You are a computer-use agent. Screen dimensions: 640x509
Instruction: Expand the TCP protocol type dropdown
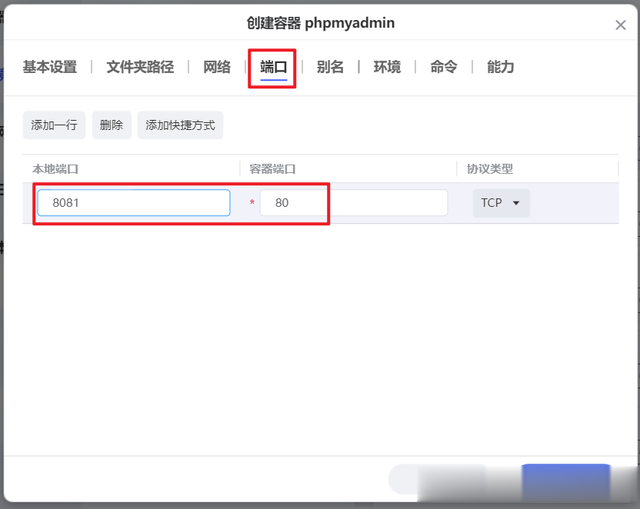click(x=501, y=203)
